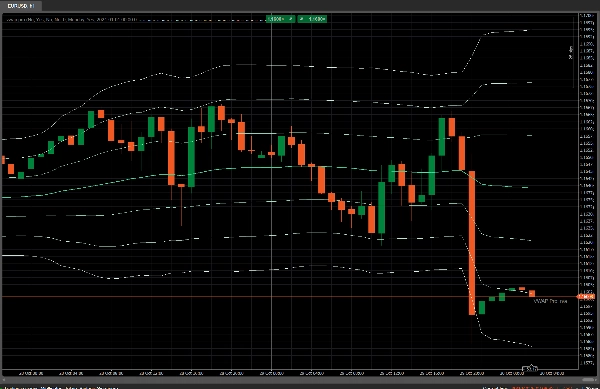
Task: Click the right green quick-trade price button
Action: click(x=312, y=19)
